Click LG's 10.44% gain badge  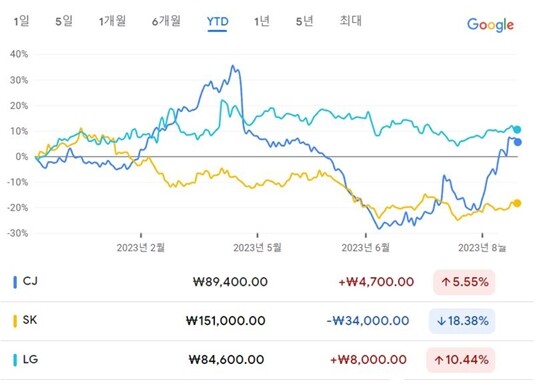point(461,360)
